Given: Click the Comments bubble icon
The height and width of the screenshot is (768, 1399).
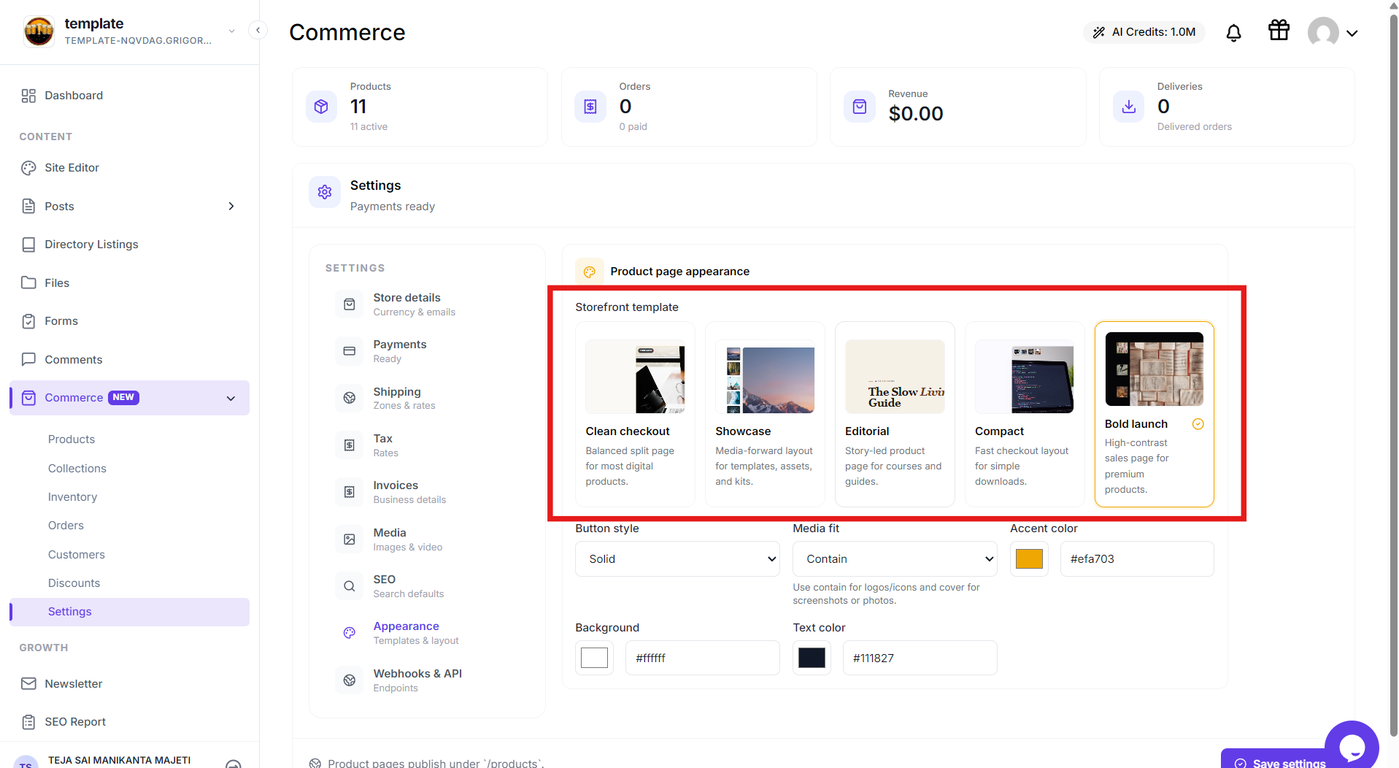Looking at the screenshot, I should (x=28, y=359).
